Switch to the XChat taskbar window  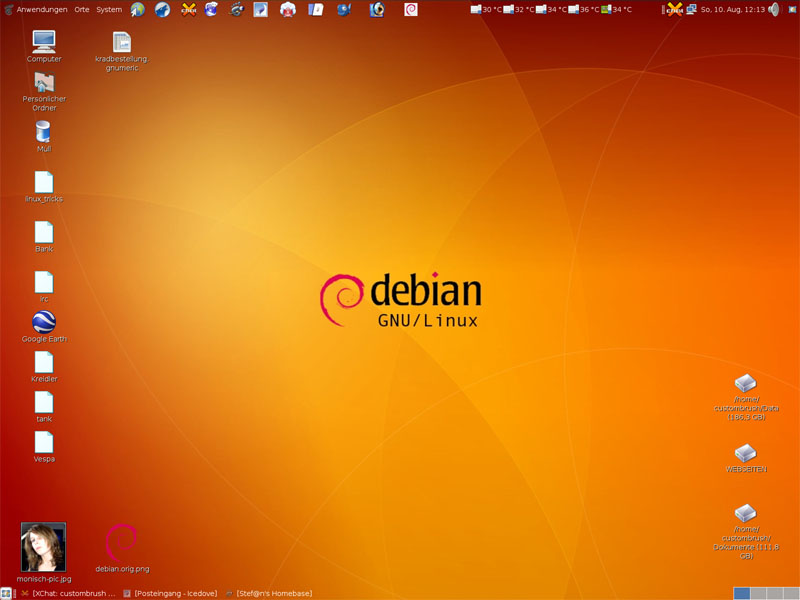(68, 593)
